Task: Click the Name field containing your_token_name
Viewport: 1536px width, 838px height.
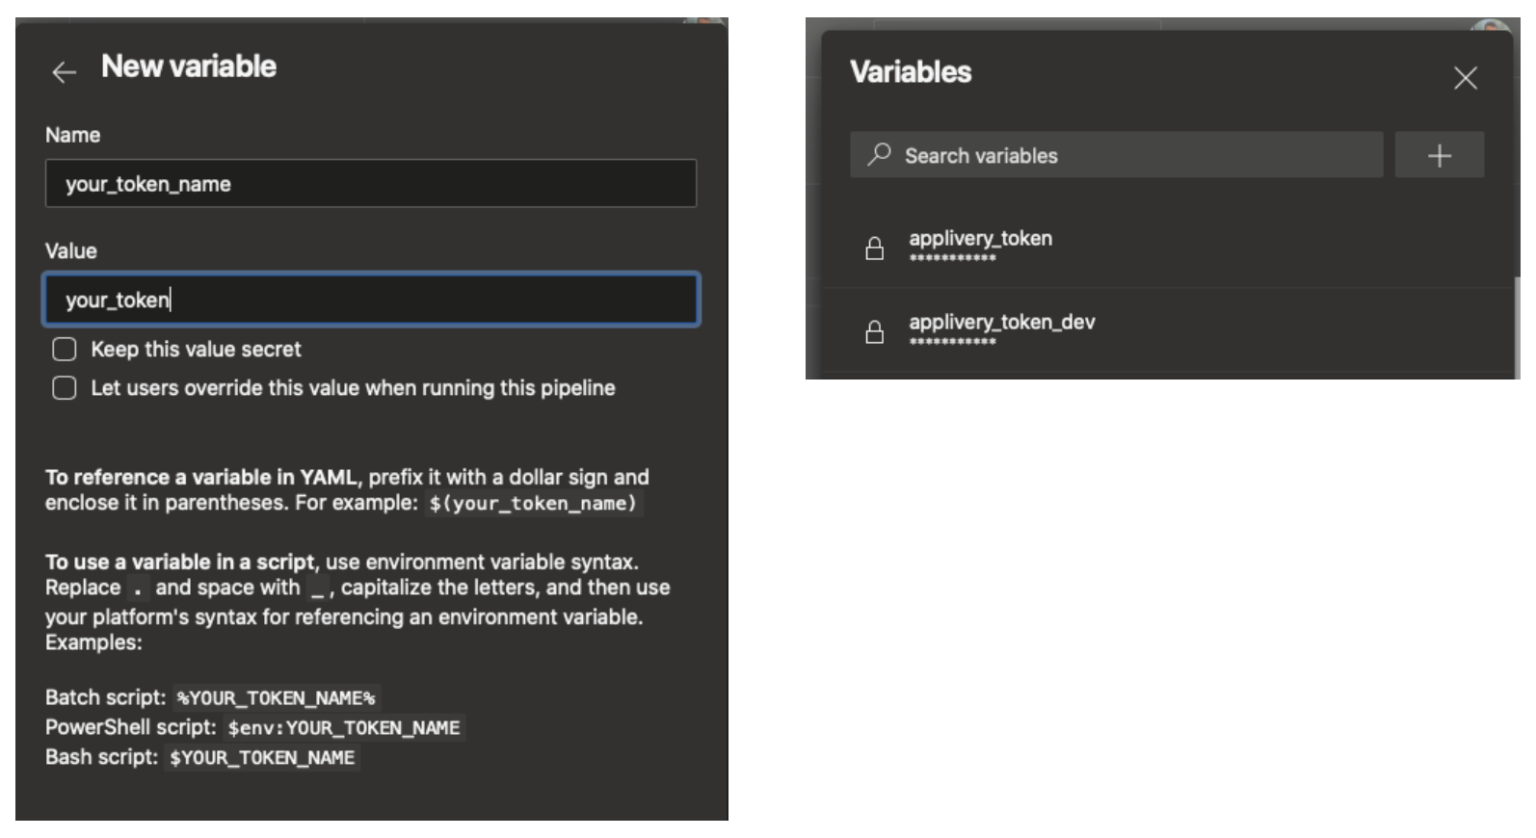Action: click(x=370, y=183)
